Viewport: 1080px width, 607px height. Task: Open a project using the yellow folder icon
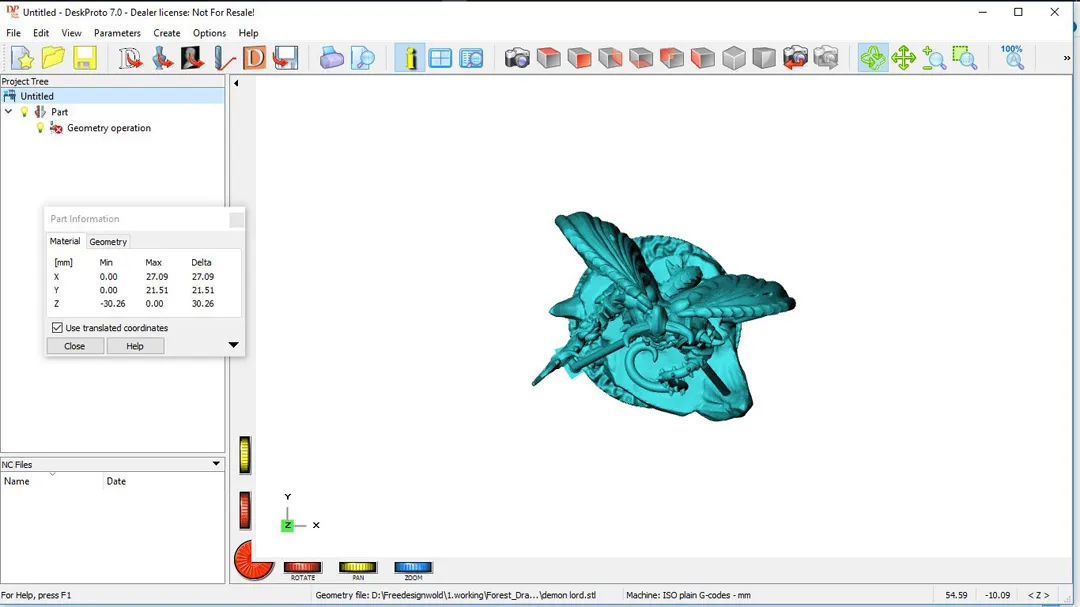pyautogui.click(x=53, y=58)
